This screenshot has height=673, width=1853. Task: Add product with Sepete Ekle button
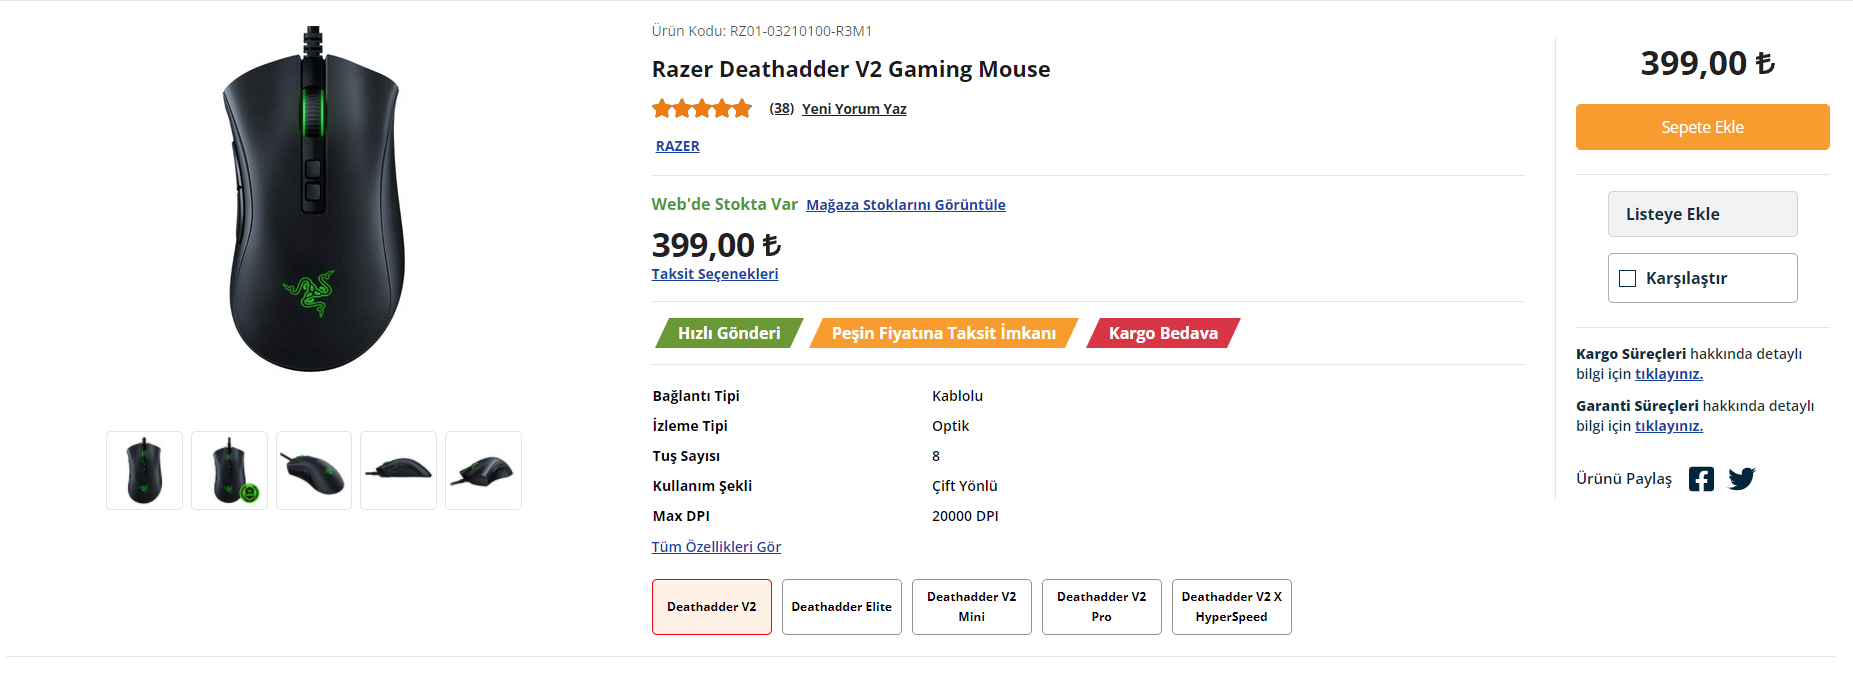[x=1702, y=127]
